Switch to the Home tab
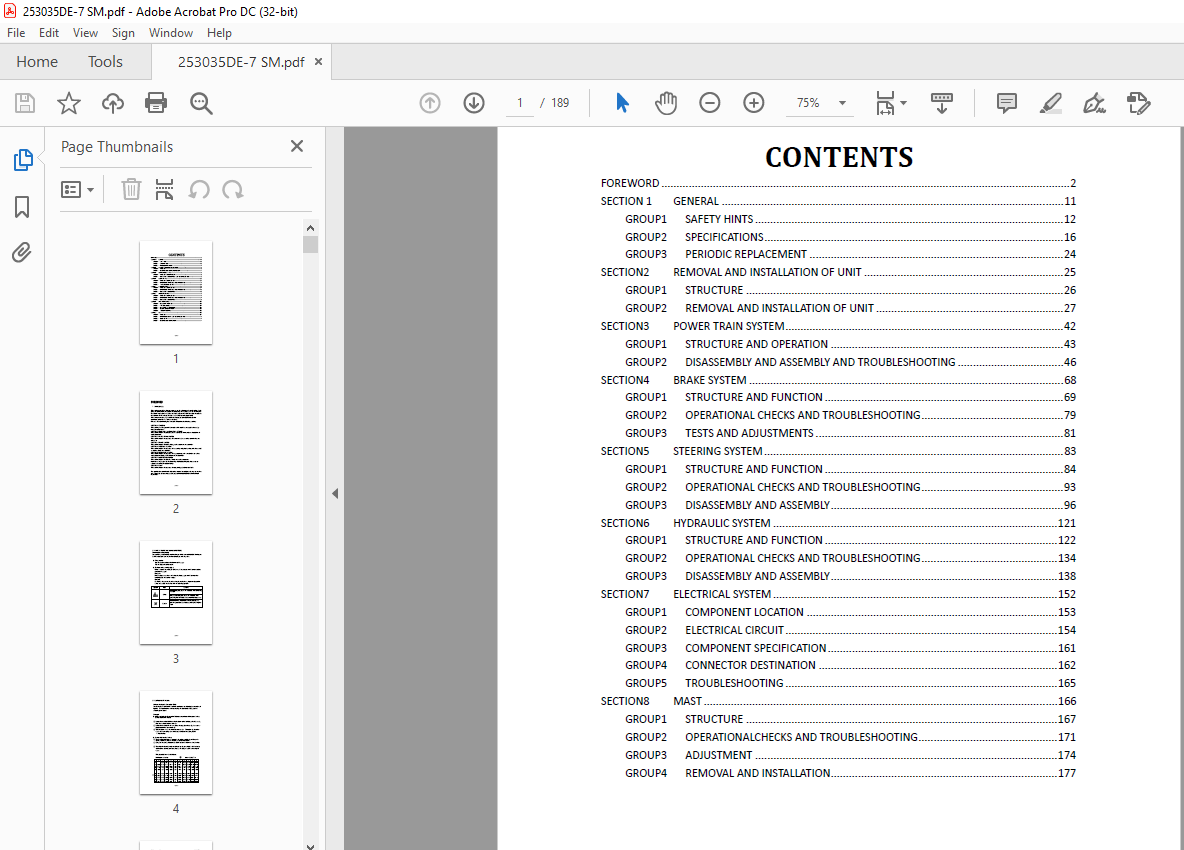 37,62
